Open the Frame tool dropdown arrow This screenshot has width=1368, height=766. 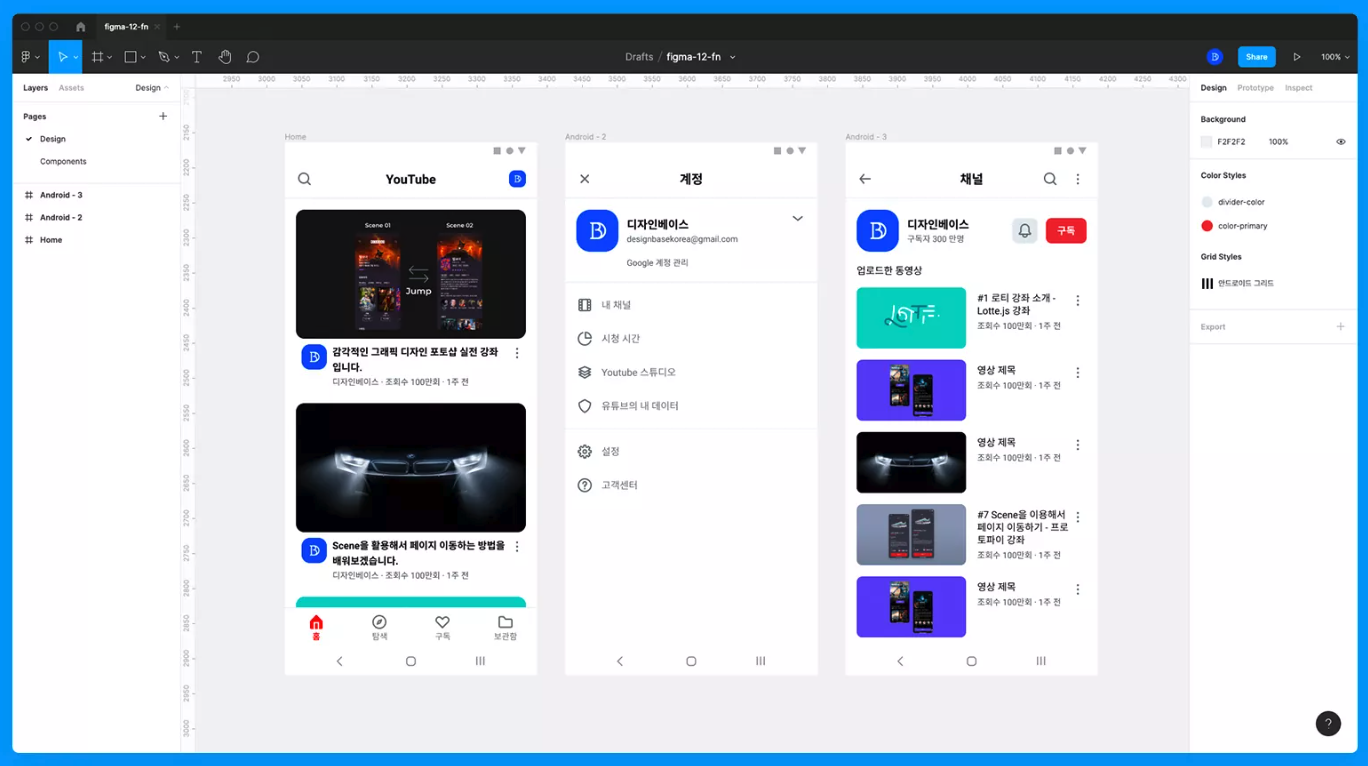click(x=110, y=58)
